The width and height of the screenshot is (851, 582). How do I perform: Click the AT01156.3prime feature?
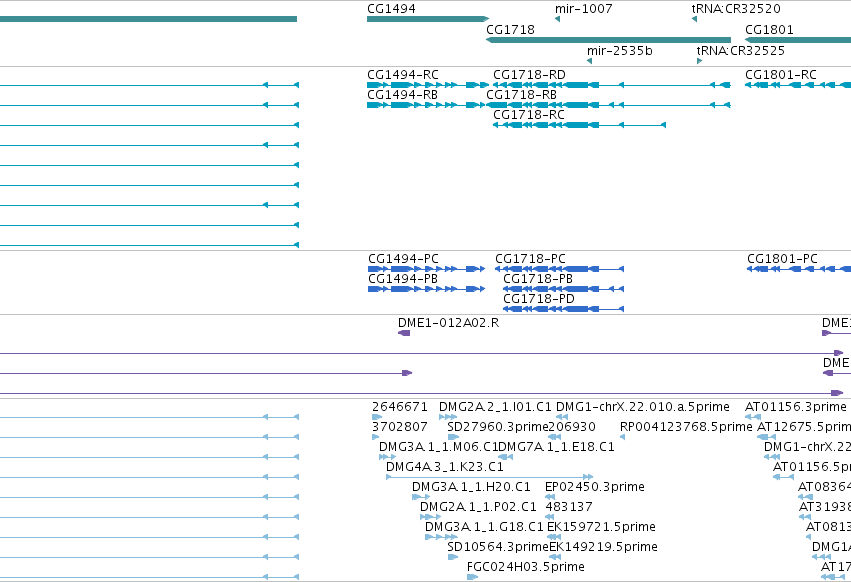[752, 417]
